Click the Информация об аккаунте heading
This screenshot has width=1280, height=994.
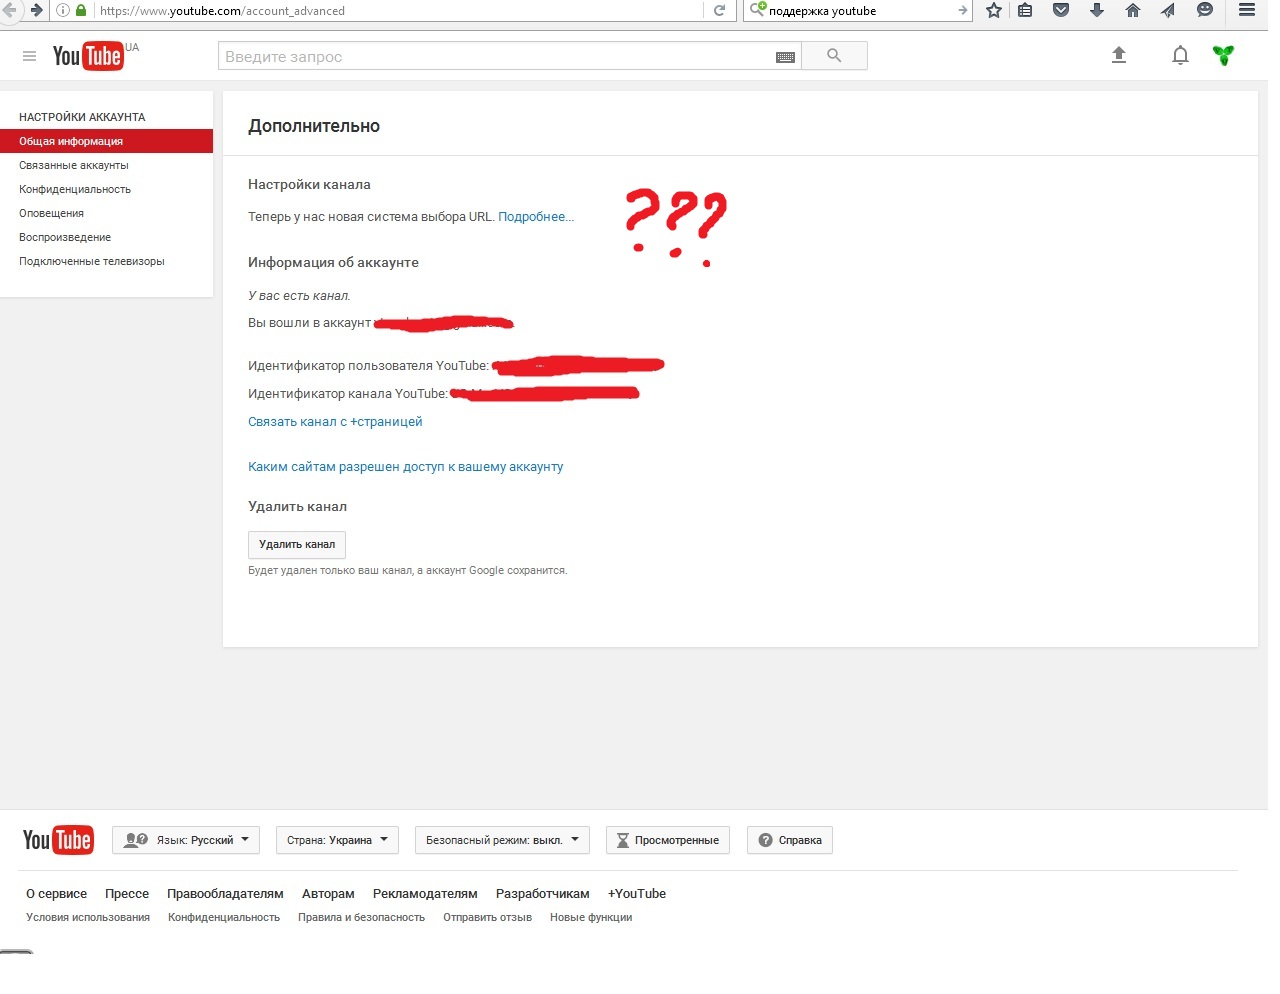pyautogui.click(x=333, y=262)
